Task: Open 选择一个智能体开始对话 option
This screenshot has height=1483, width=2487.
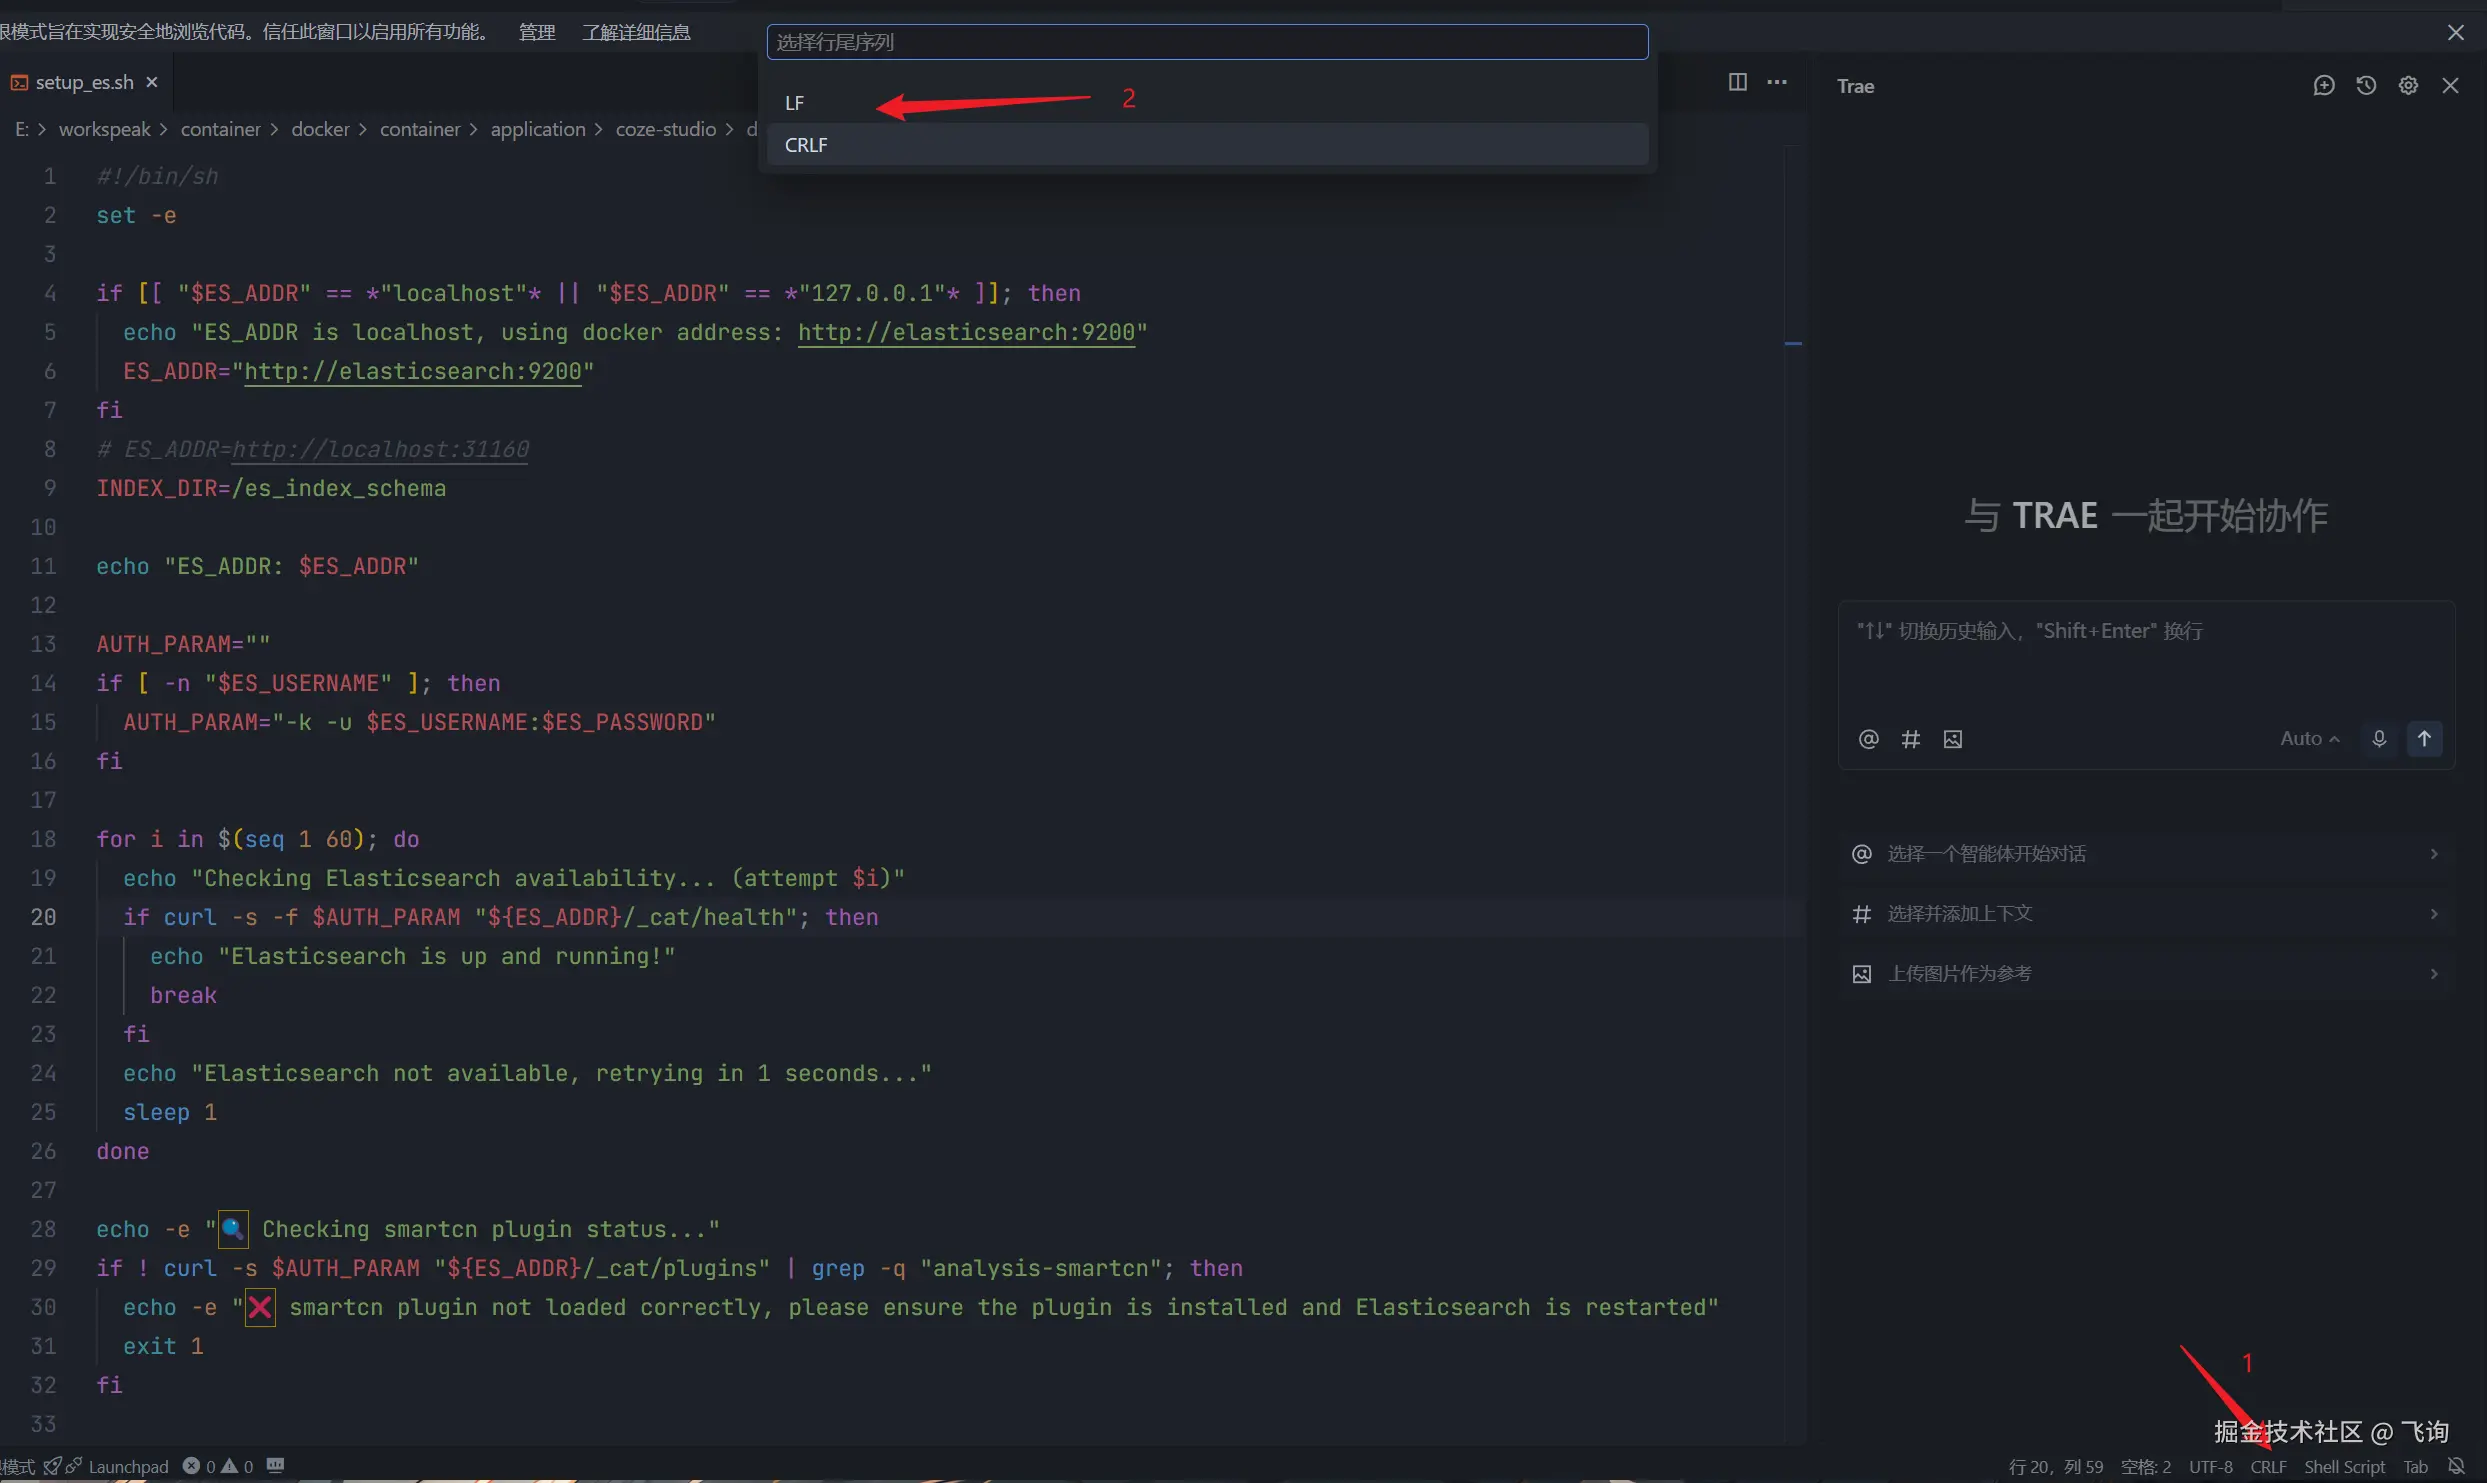Action: 2146,854
